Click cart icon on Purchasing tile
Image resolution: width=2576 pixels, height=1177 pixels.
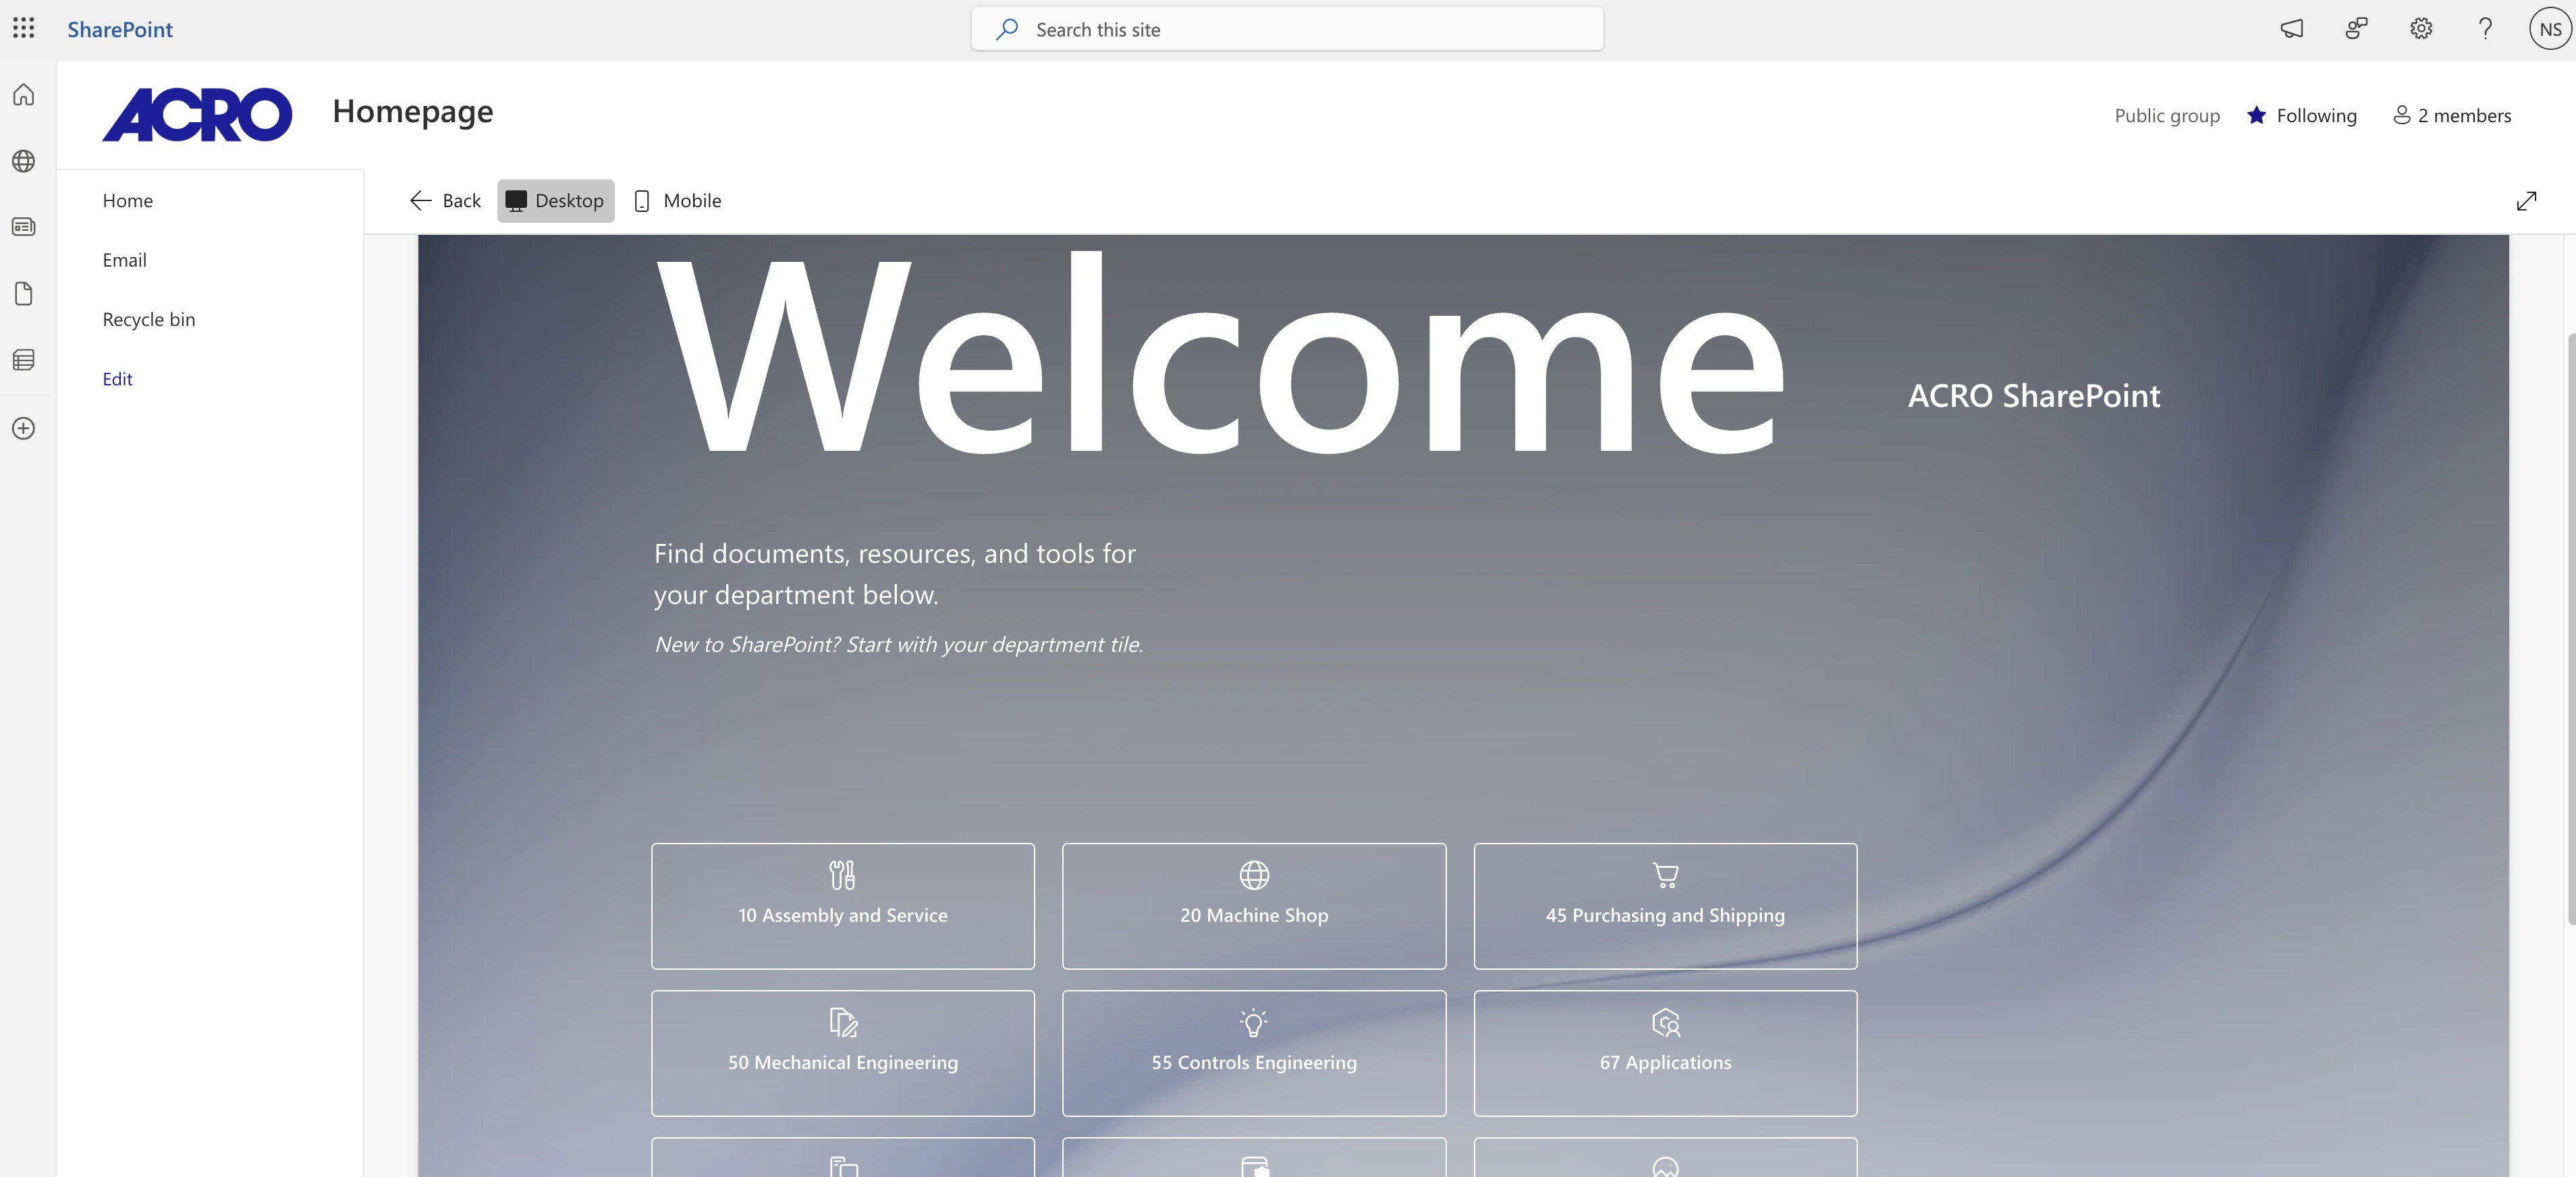click(x=1665, y=875)
